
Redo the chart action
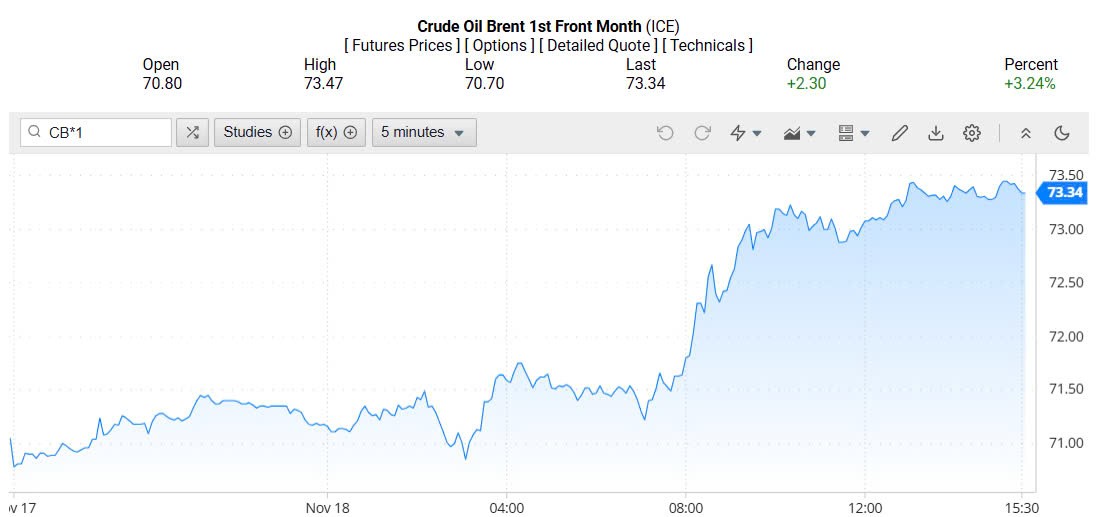click(702, 132)
